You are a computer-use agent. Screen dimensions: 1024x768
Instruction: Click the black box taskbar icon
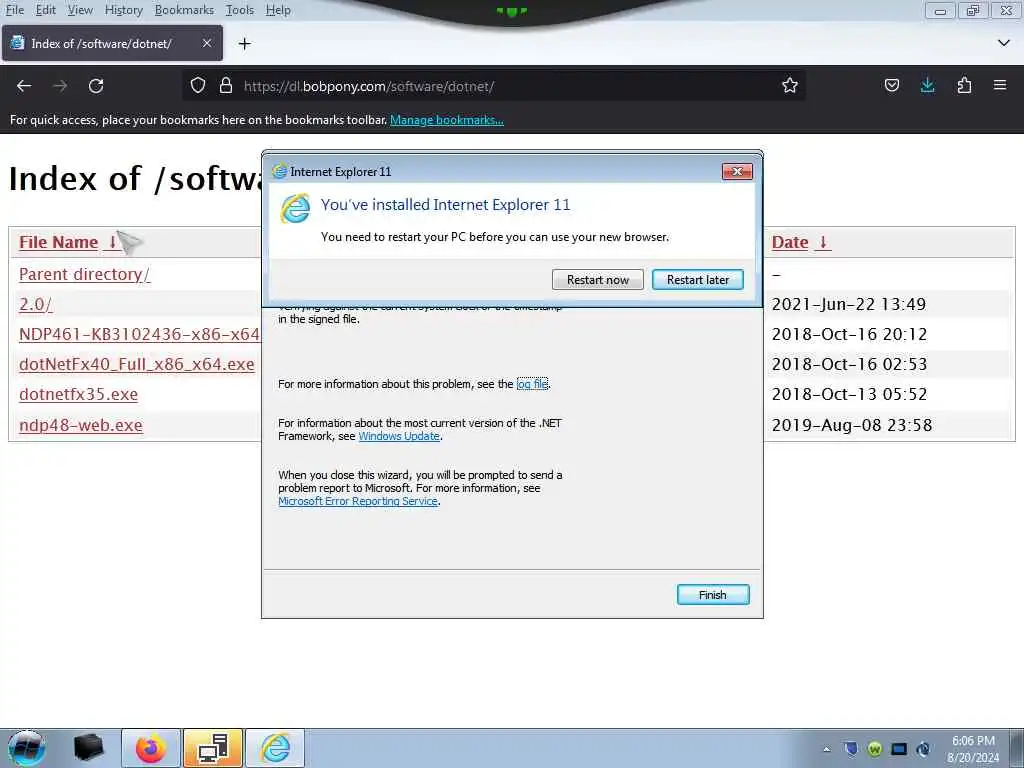89,748
